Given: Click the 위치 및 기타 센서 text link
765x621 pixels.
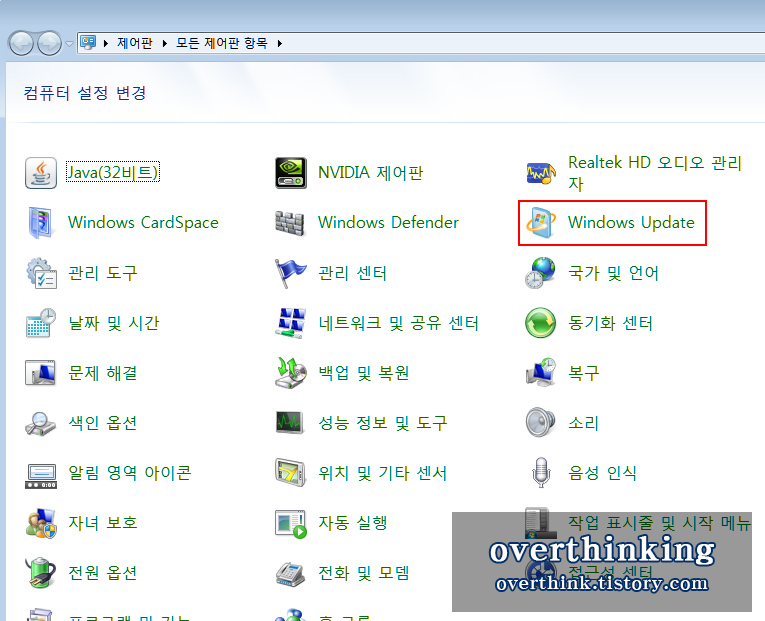Looking at the screenshot, I should [x=382, y=473].
